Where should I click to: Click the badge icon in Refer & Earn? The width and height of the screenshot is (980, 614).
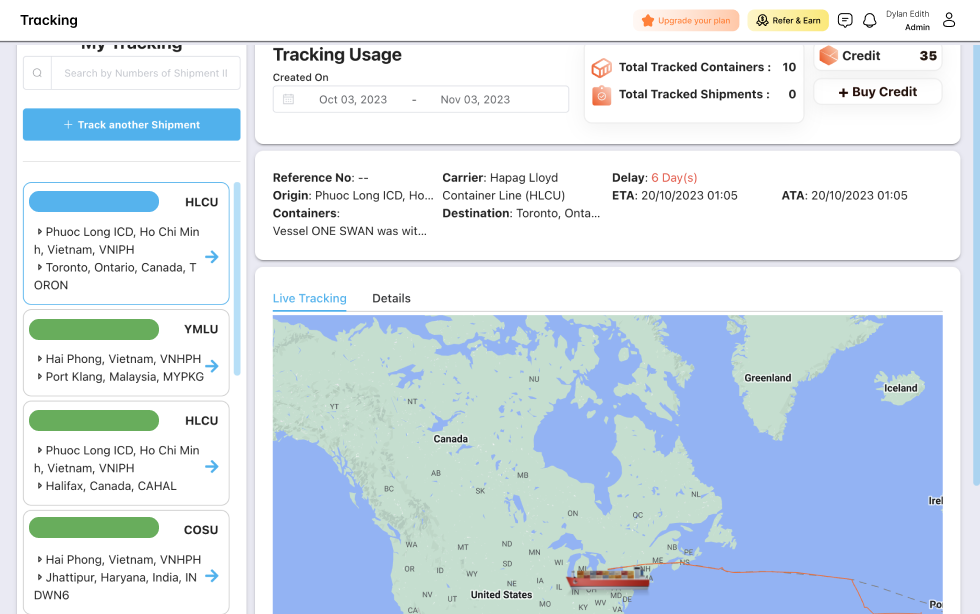[x=762, y=21]
